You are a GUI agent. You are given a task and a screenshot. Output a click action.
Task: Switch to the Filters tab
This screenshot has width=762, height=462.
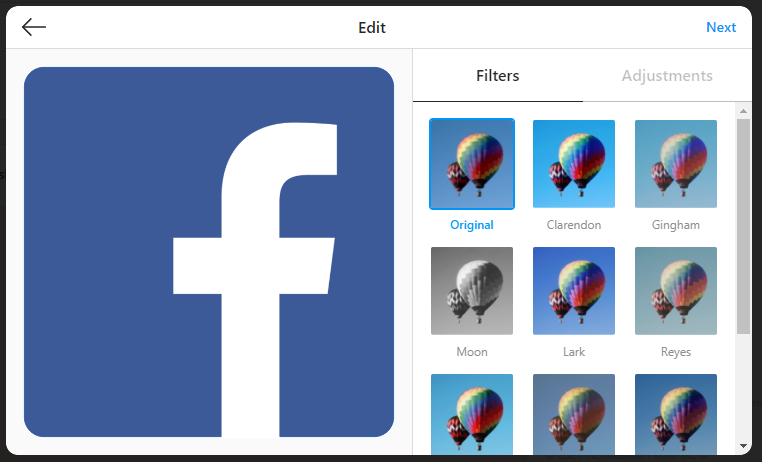pyautogui.click(x=497, y=76)
